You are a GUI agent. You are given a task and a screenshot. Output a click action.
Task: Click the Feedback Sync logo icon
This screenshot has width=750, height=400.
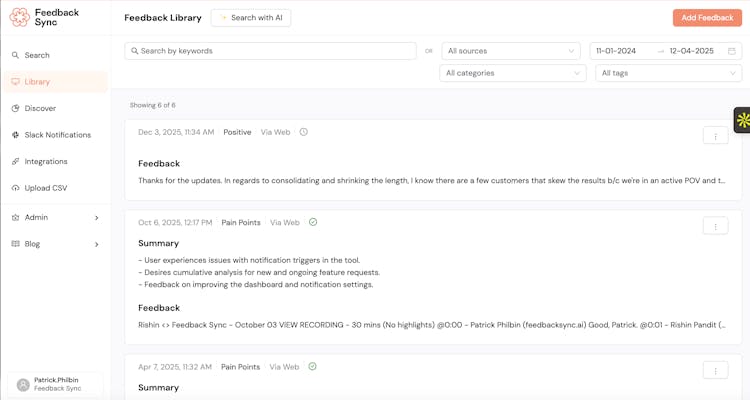point(19,17)
